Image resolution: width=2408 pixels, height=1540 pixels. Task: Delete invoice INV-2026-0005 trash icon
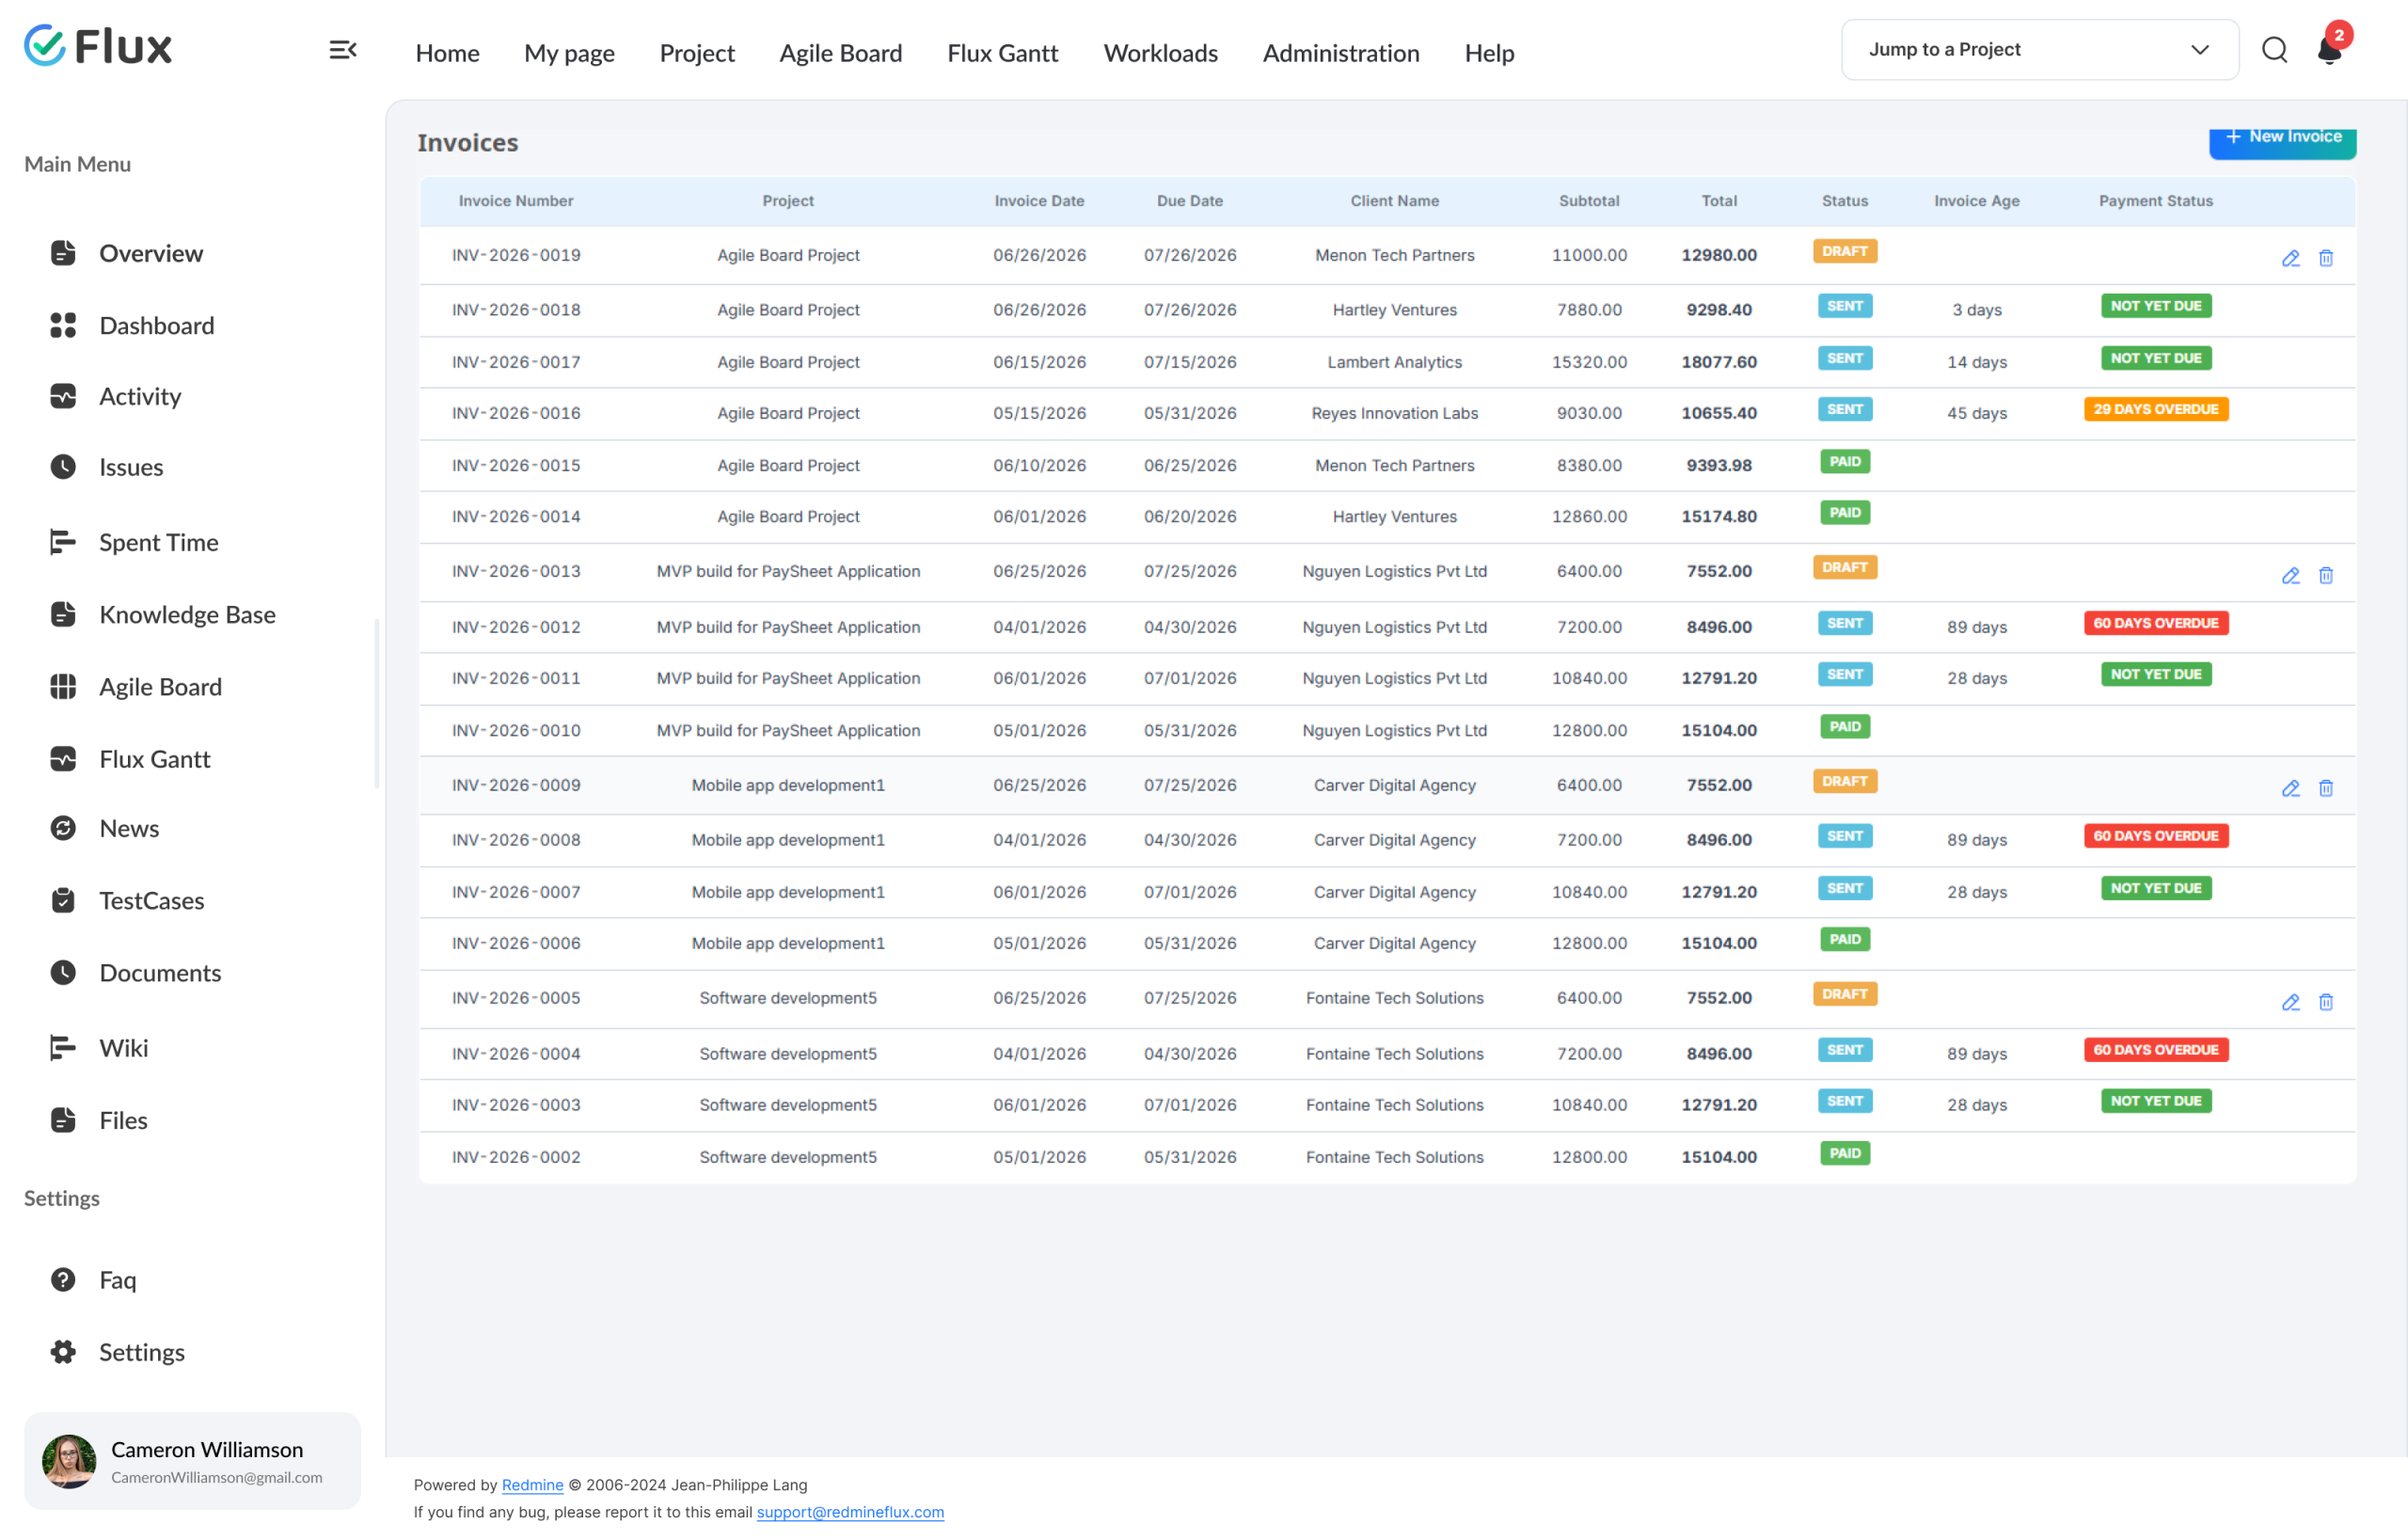point(2326,1003)
